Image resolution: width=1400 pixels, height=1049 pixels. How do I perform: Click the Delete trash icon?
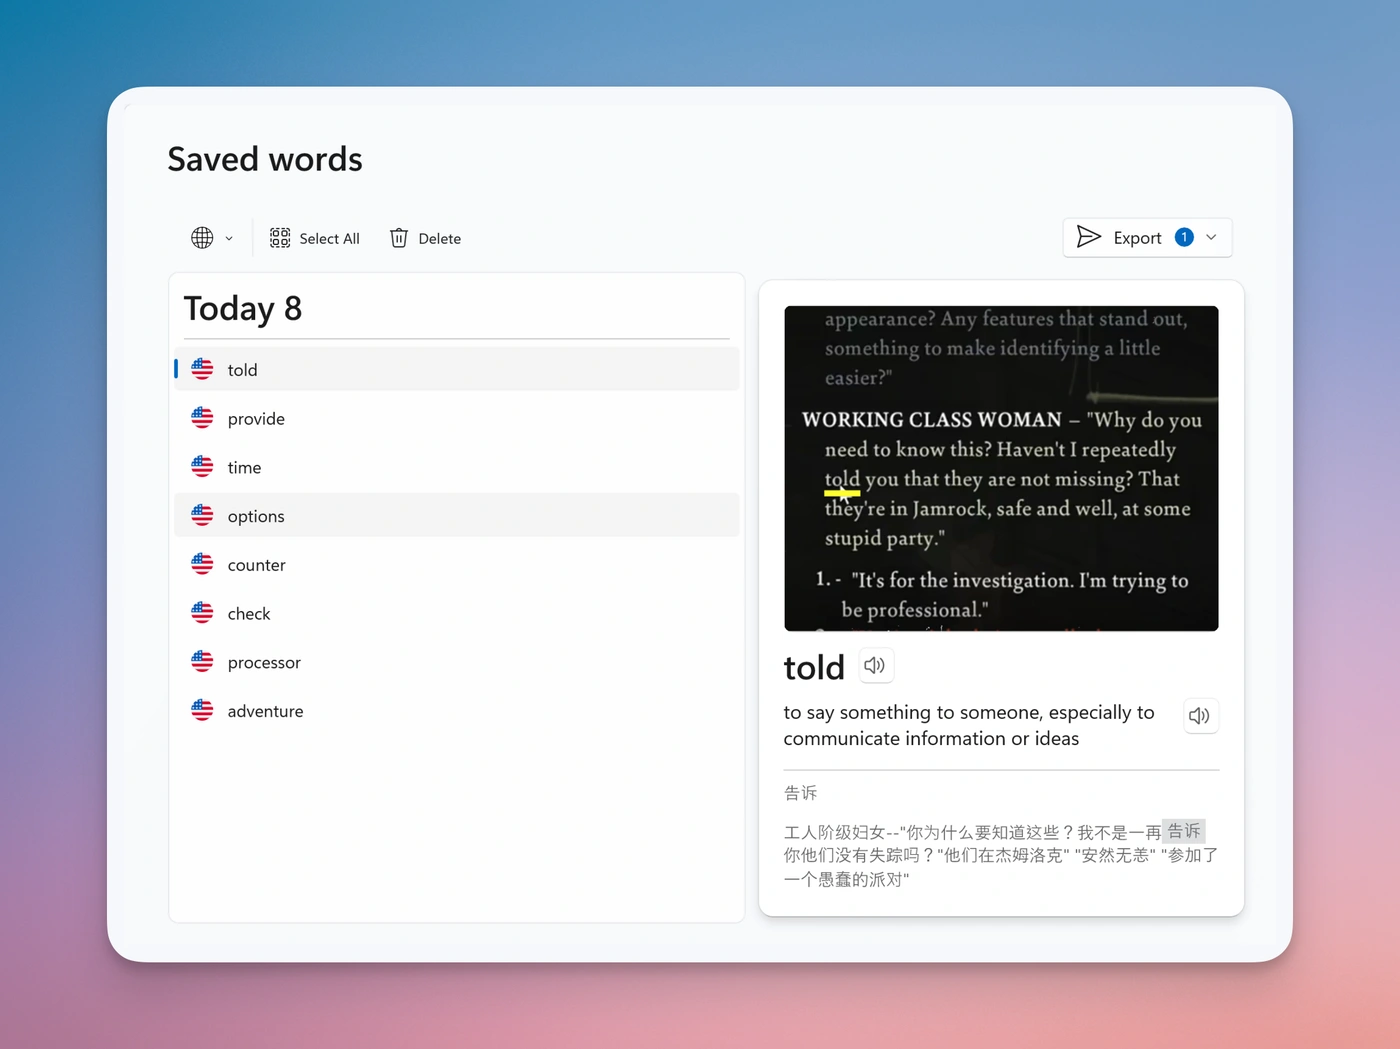click(398, 237)
